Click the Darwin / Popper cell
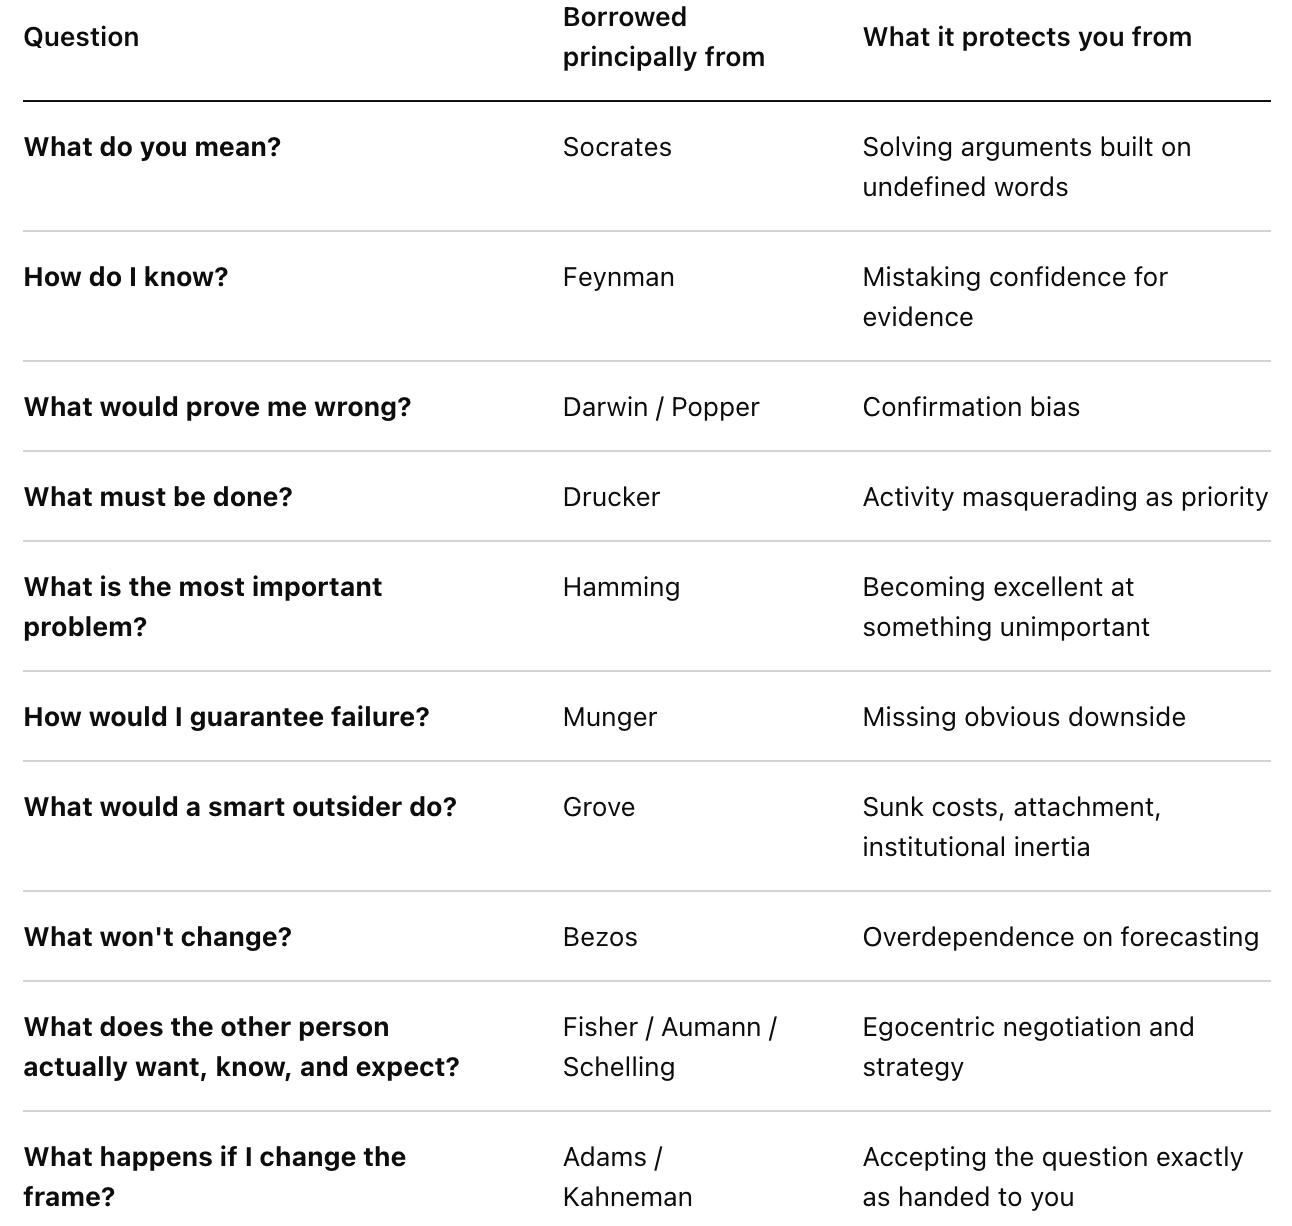This screenshot has width=1292, height=1226. coord(661,407)
